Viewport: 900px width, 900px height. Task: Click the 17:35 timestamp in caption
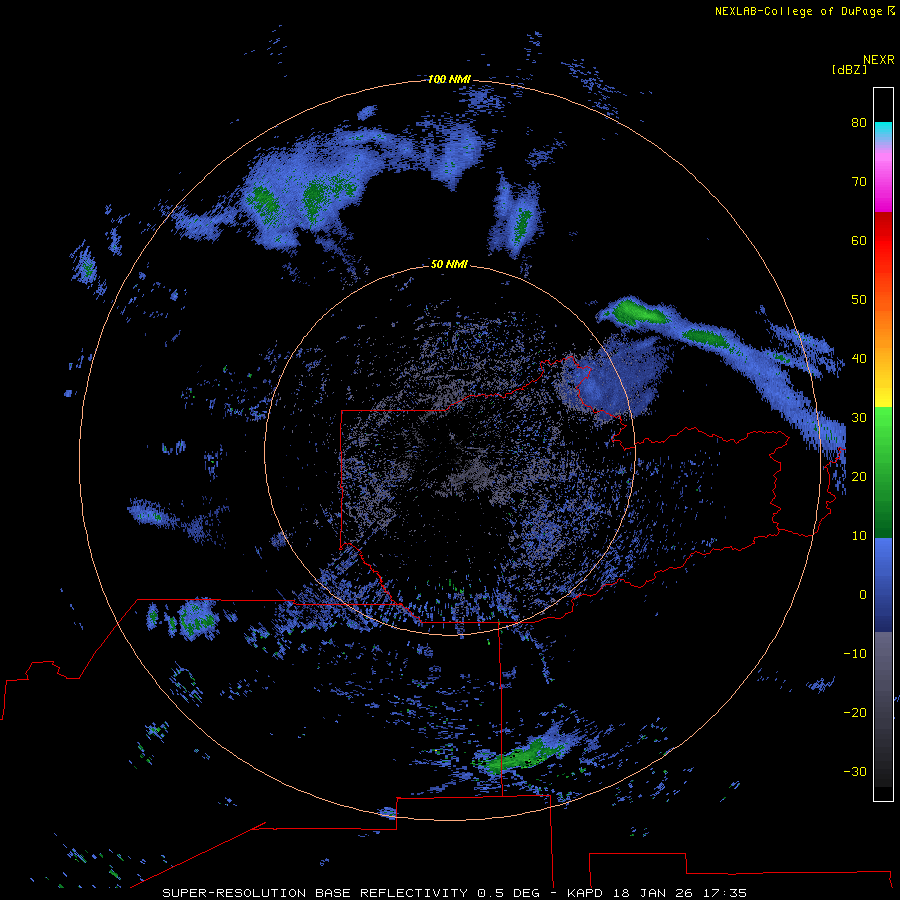click(x=725, y=893)
